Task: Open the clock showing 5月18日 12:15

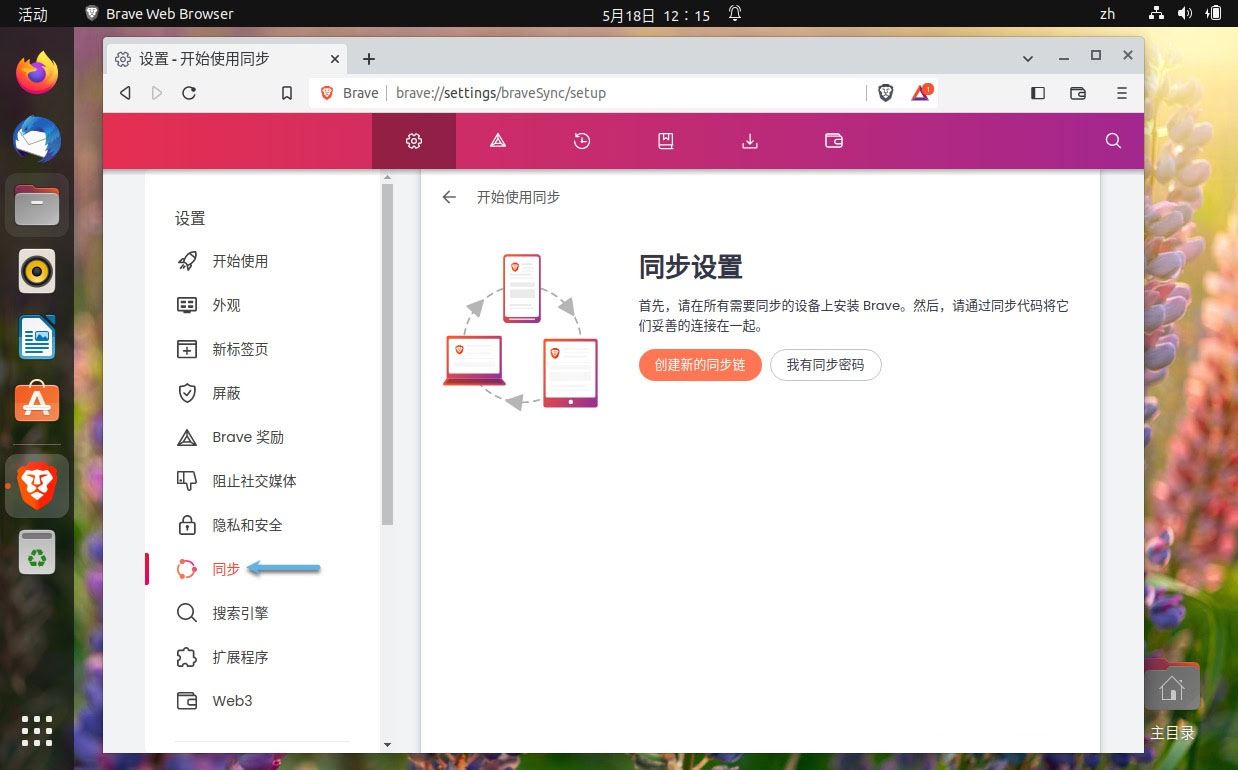Action: (656, 14)
